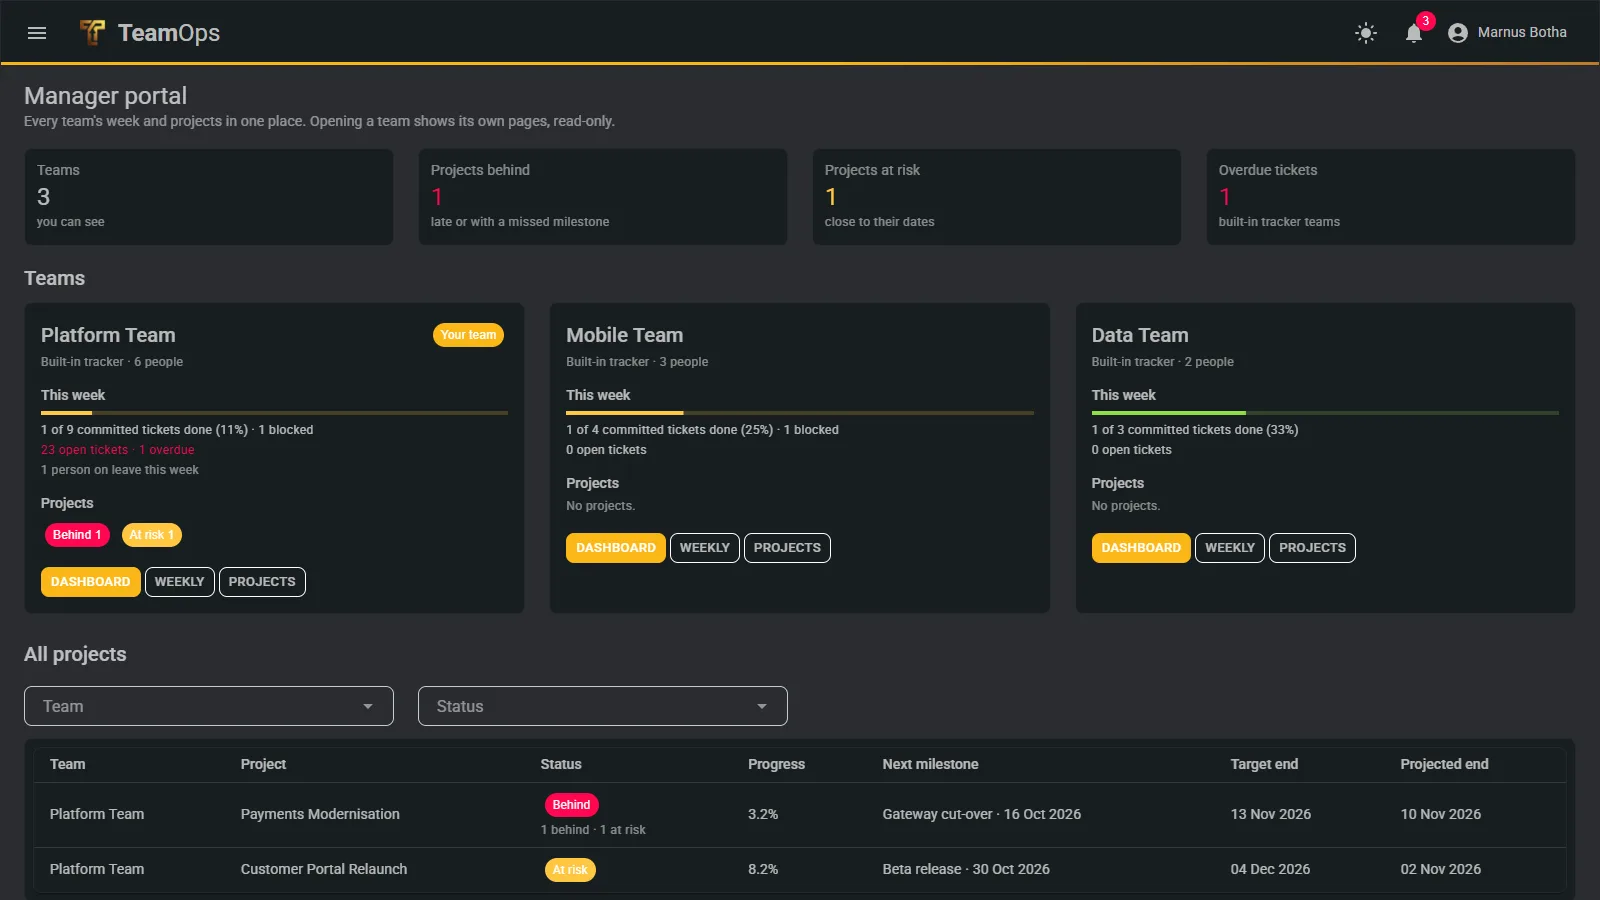Select the Overdue tickets summary card
Viewport: 1600px width, 900px height.
point(1391,197)
